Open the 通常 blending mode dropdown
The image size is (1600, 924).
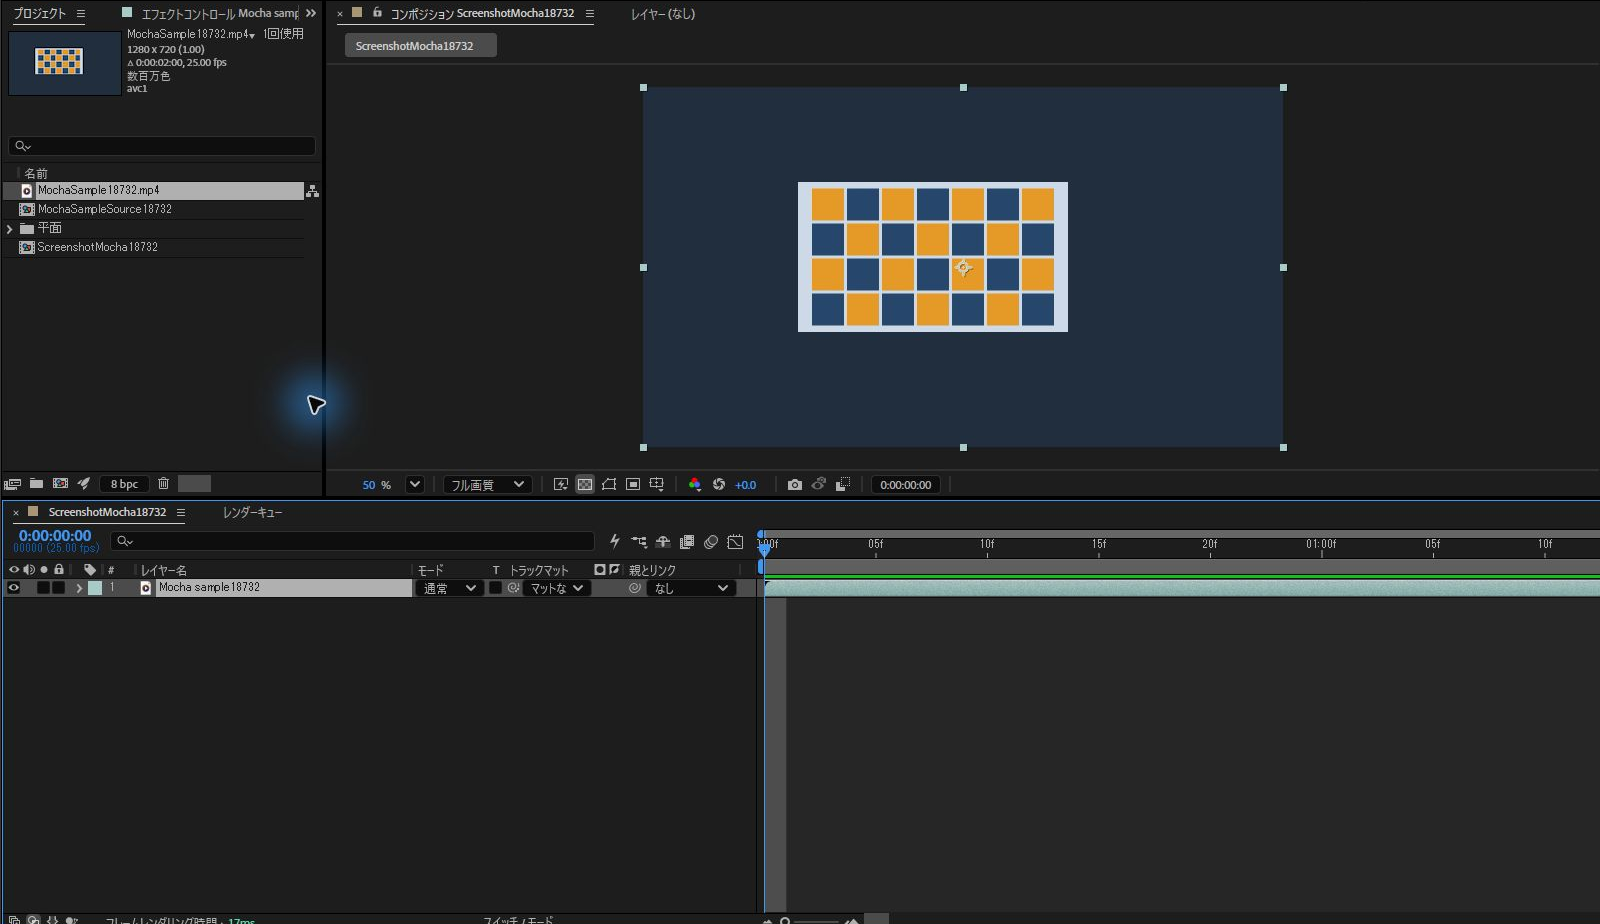(448, 588)
